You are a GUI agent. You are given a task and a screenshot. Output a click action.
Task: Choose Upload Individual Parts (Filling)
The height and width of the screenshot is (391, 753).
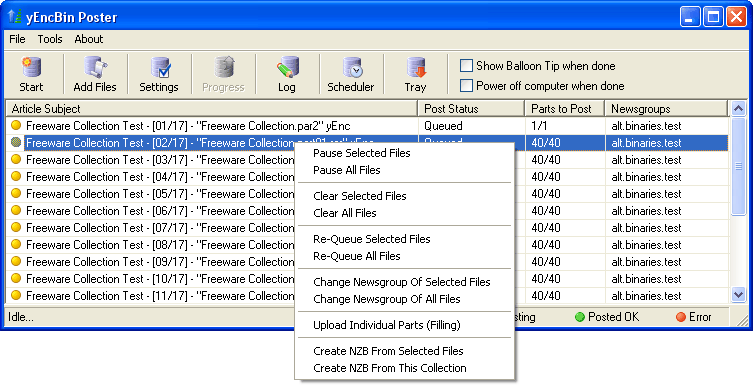pos(404,325)
